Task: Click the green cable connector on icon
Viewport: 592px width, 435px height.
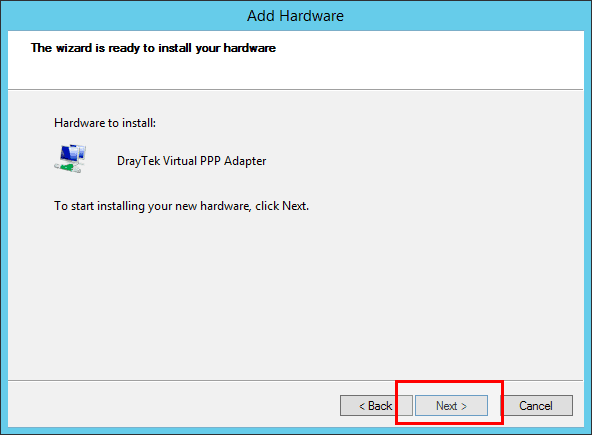Action: tap(66, 167)
